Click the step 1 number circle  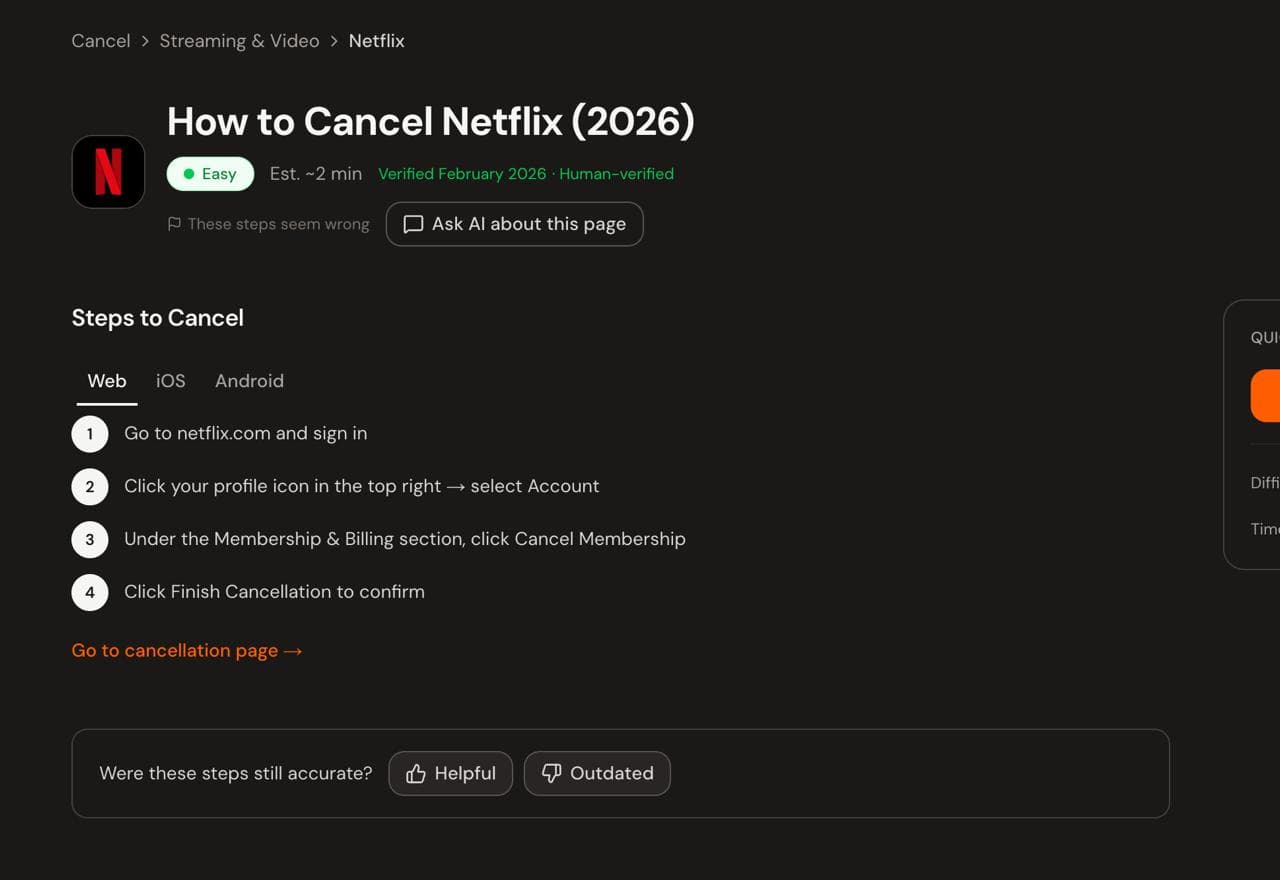[x=90, y=434]
